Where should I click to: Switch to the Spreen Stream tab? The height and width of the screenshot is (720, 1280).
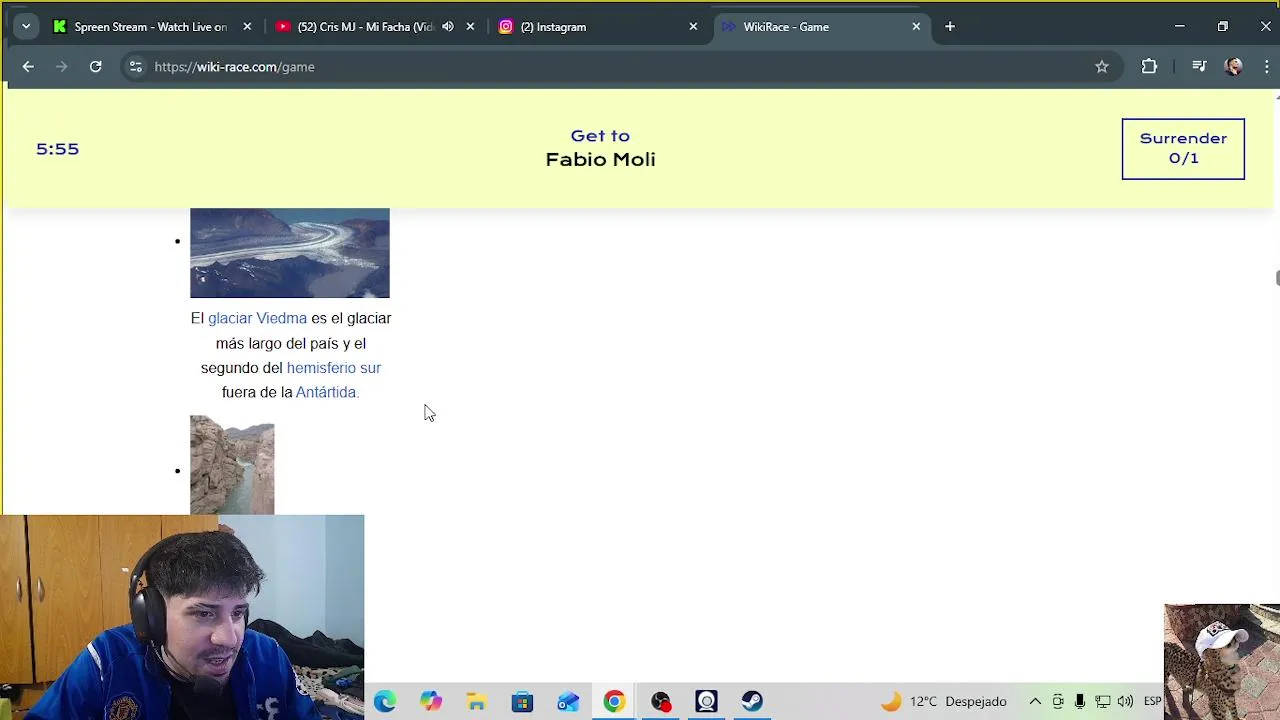pyautogui.click(x=150, y=27)
